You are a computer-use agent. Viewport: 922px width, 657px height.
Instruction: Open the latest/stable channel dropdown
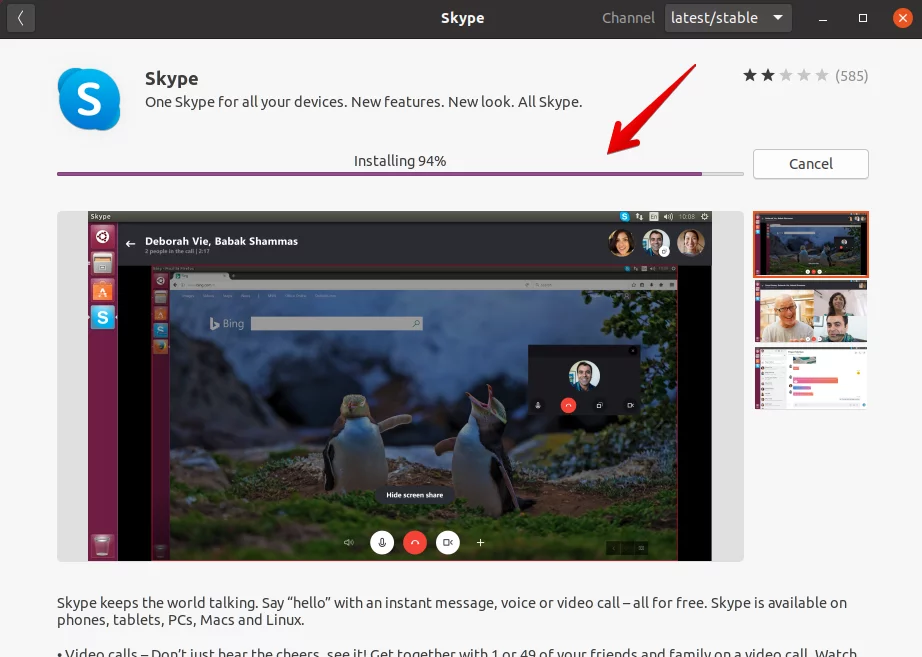(728, 18)
